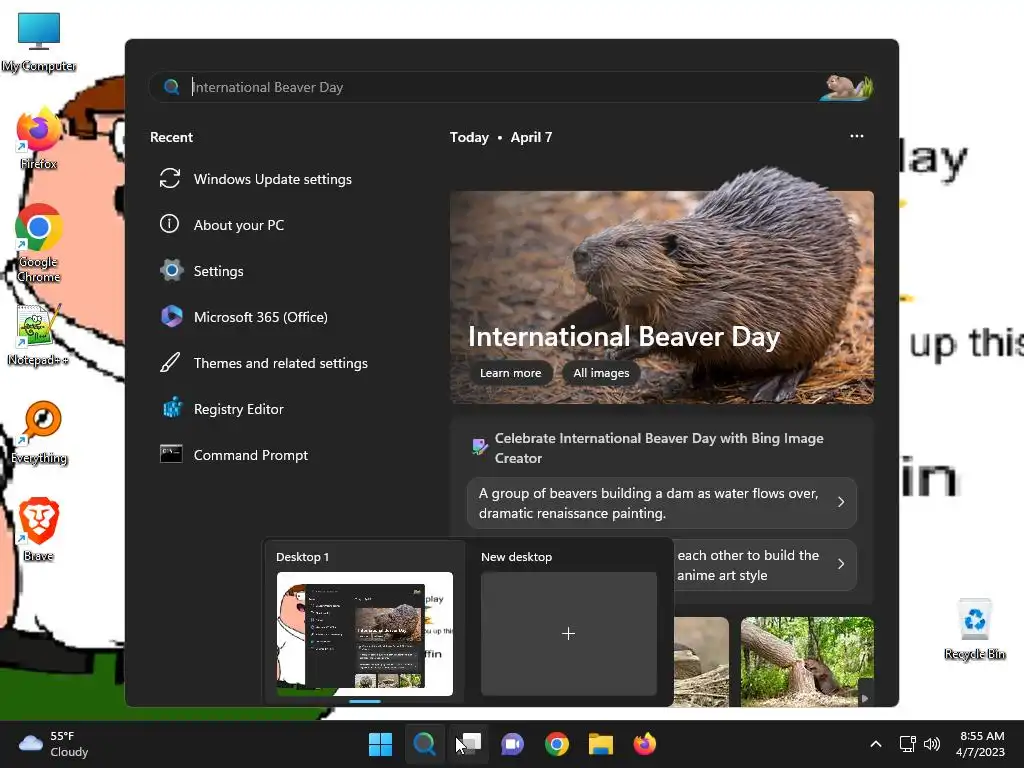
Task: Open the beaver gnawing tree thumbnail
Action: tap(807, 662)
